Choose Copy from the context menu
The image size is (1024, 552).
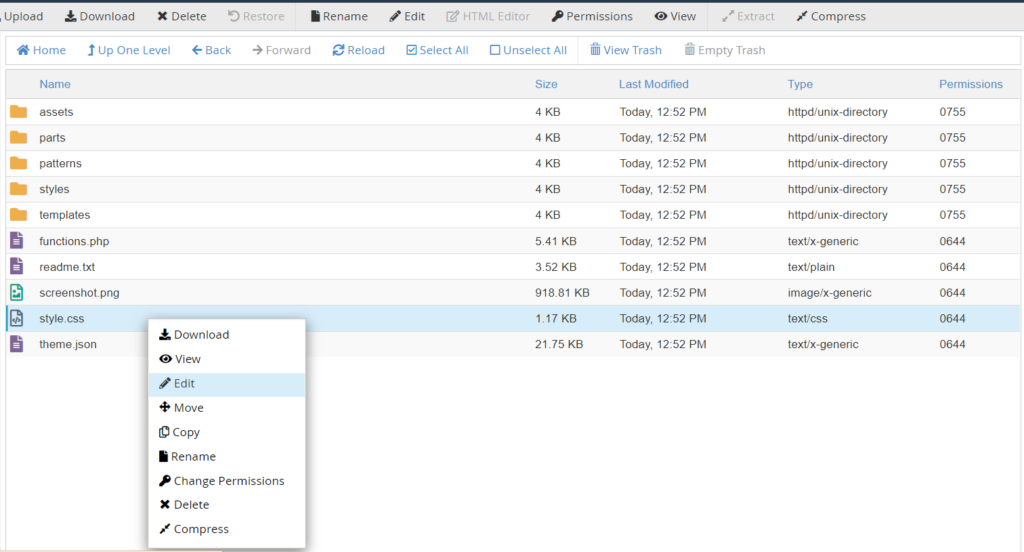pos(227,432)
